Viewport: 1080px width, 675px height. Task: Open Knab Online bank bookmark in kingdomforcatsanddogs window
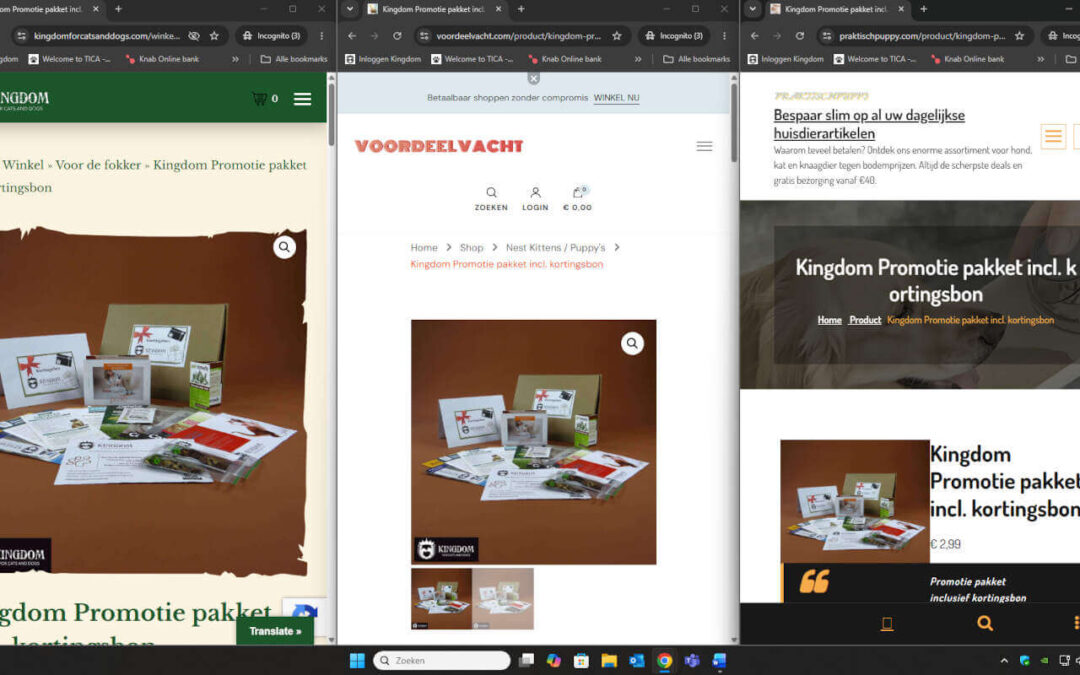point(163,59)
